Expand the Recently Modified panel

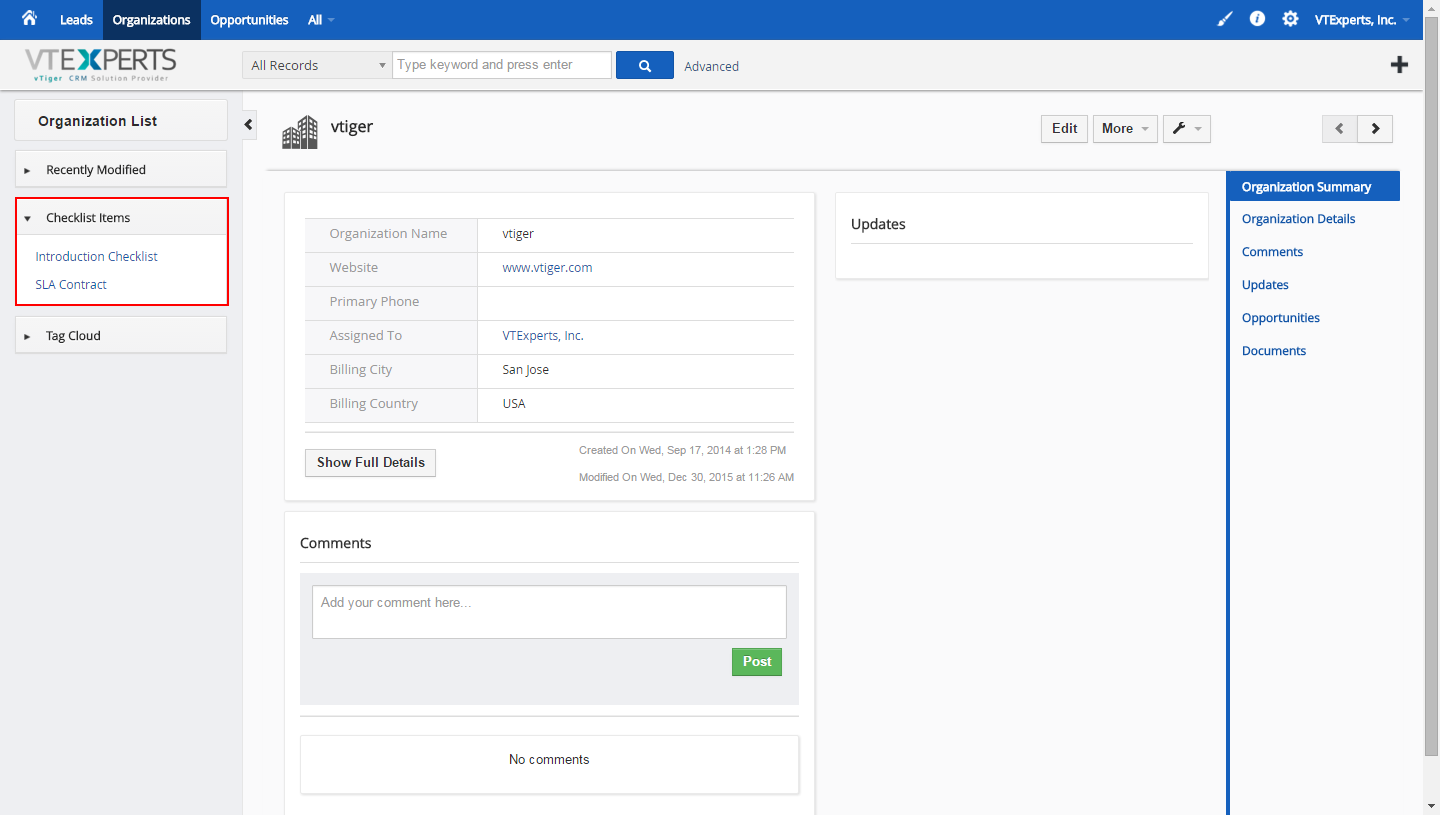[121, 169]
